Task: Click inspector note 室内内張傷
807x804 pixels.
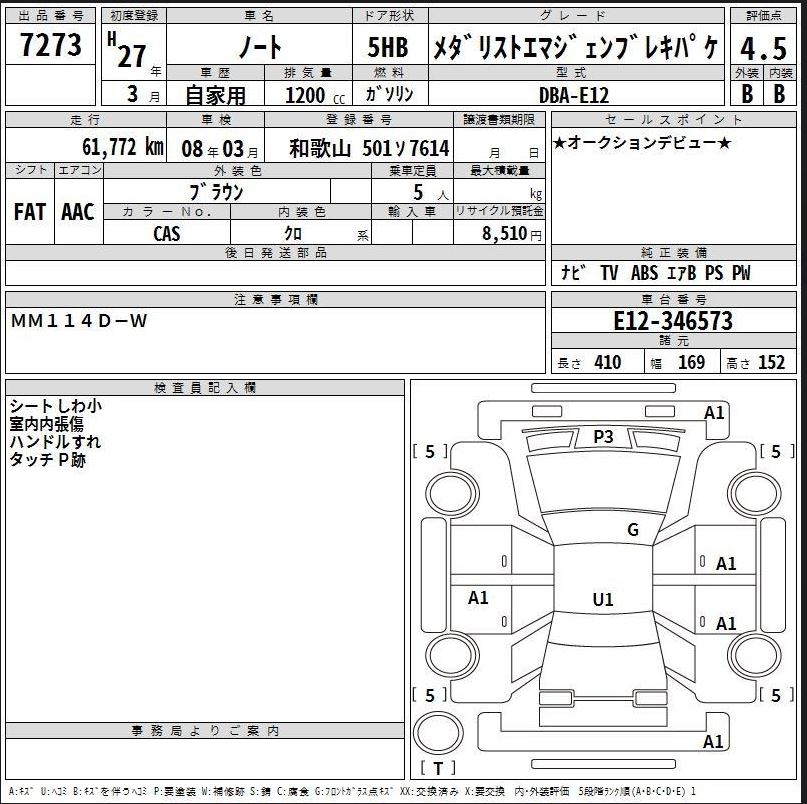Action: click(46, 424)
